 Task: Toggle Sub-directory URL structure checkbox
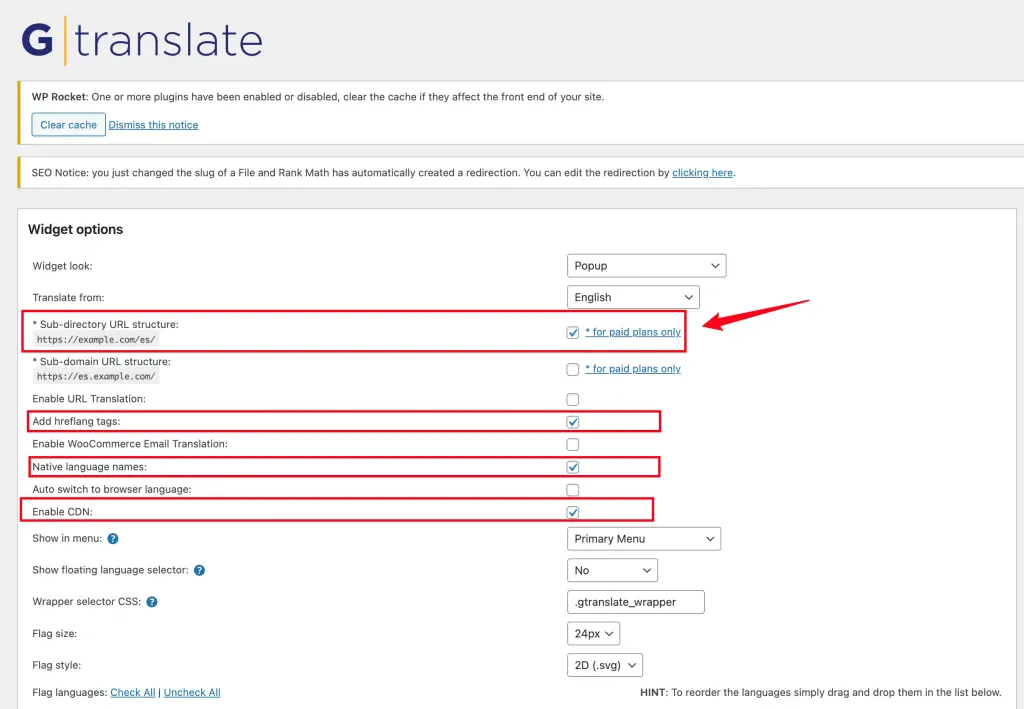point(573,332)
